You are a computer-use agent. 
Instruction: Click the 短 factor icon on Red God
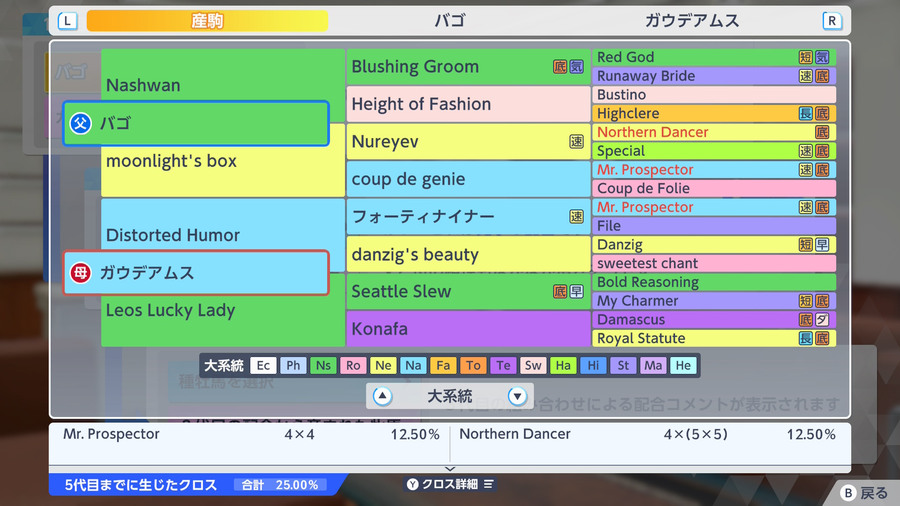coord(806,57)
